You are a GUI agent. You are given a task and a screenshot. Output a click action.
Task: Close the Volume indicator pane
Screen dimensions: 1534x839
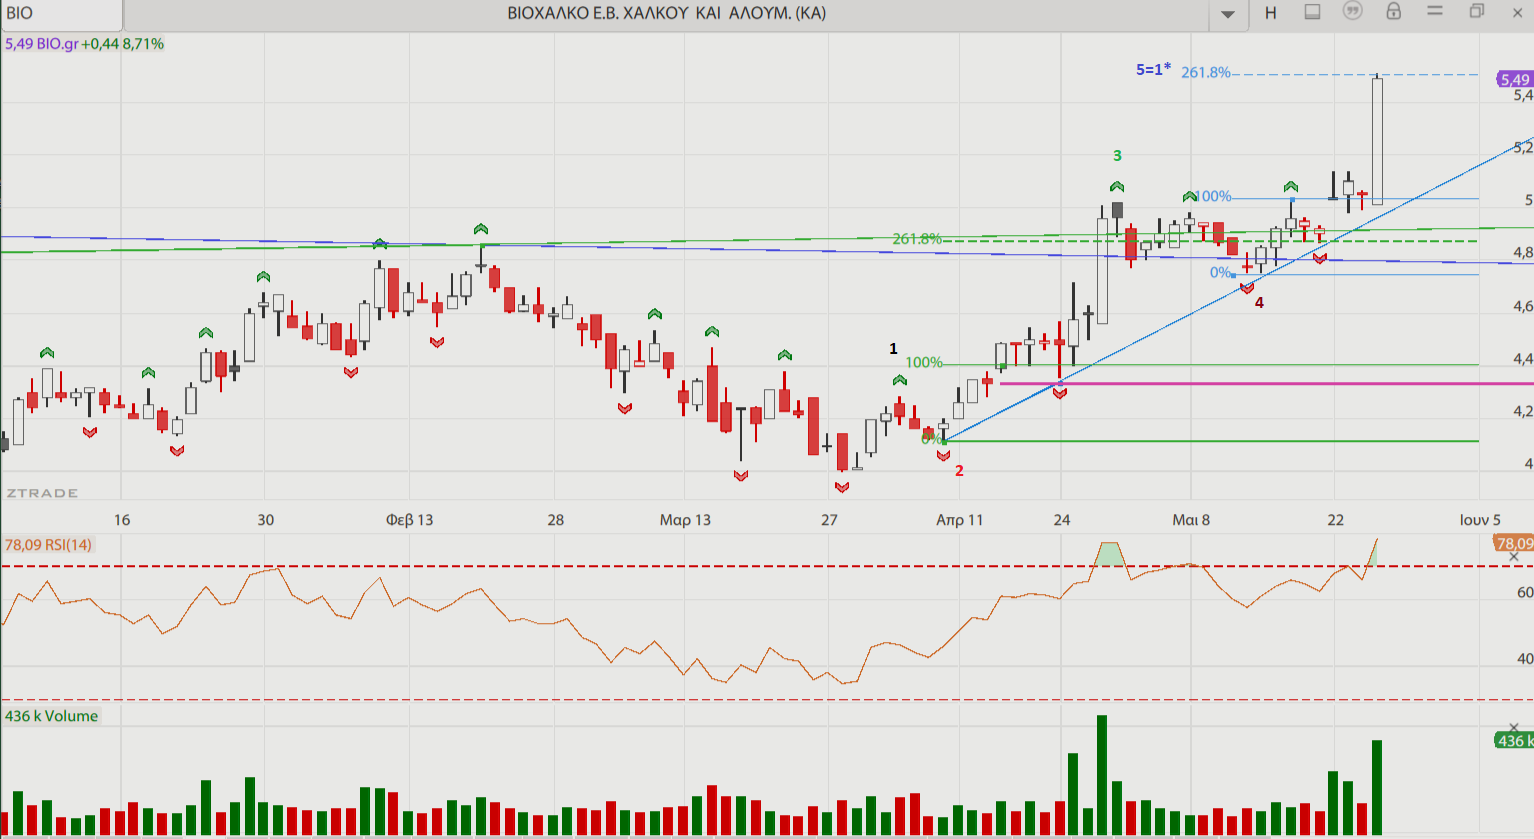tap(1515, 728)
